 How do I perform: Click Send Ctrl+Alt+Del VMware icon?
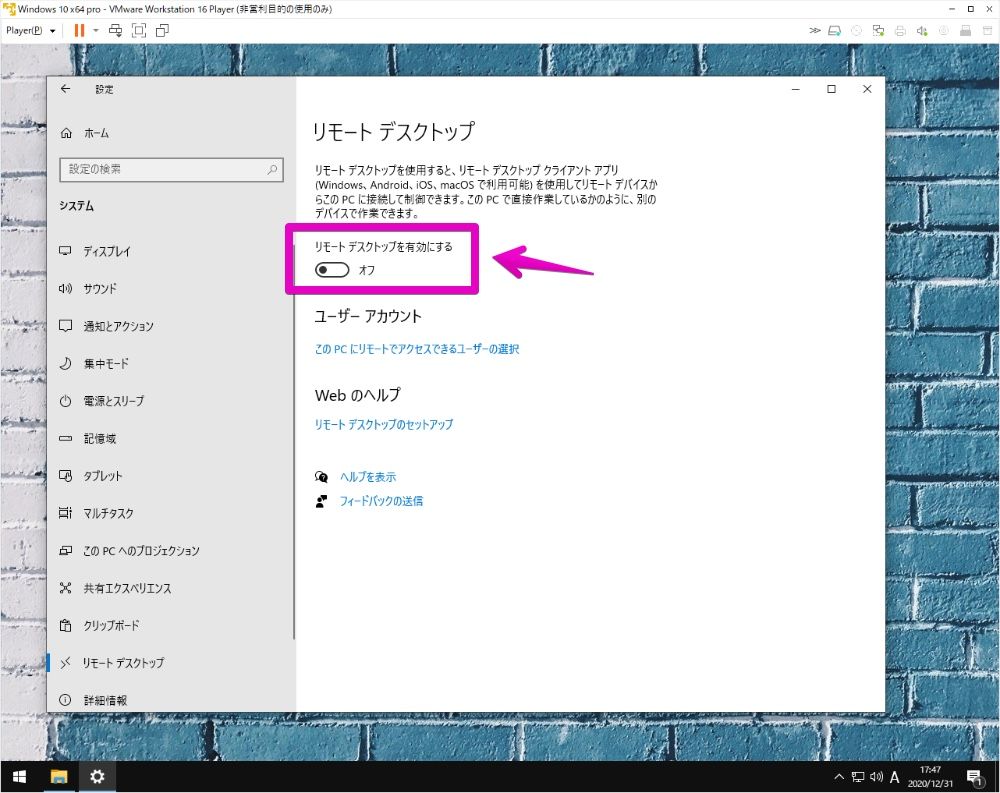pos(115,30)
